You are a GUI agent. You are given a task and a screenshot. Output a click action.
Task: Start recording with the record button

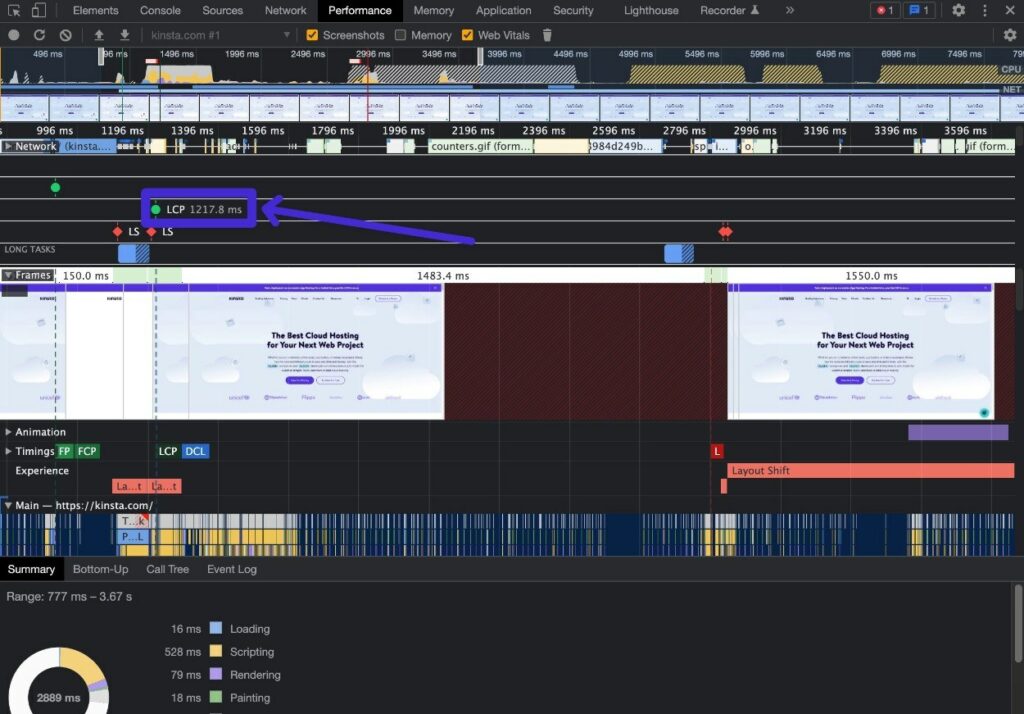14,35
